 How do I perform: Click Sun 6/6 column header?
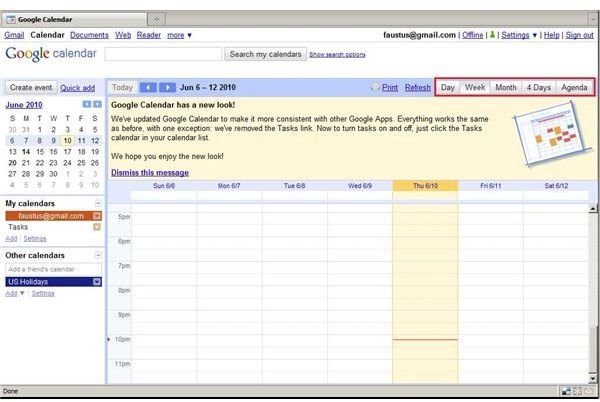pos(164,186)
